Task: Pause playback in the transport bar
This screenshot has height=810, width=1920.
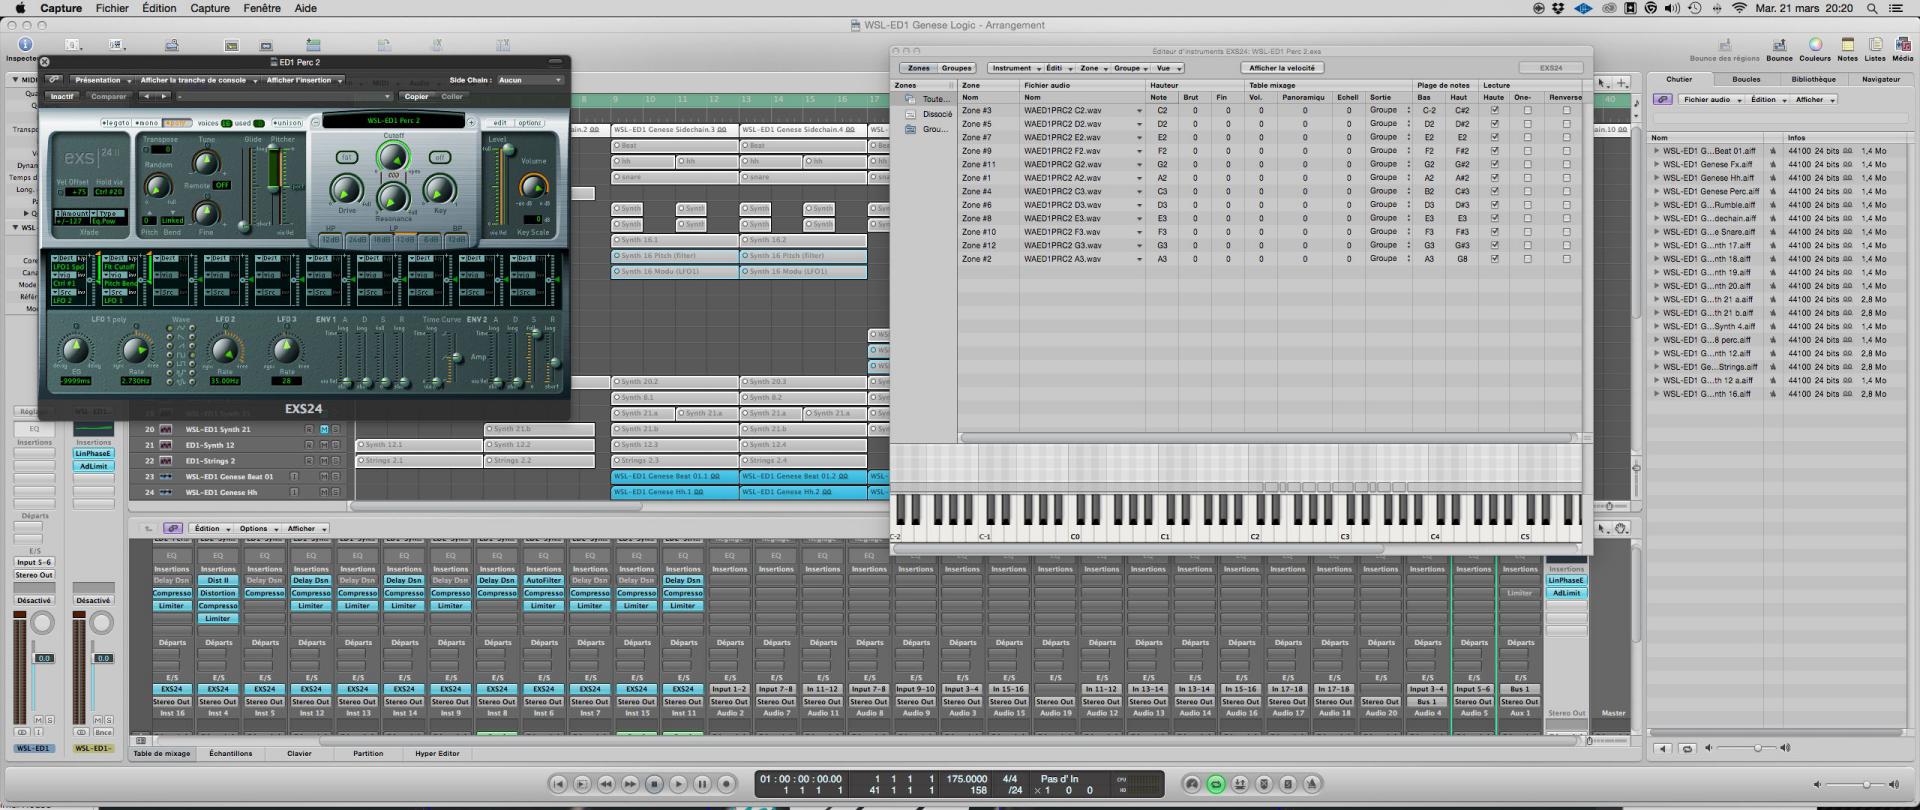Action: coord(702,784)
